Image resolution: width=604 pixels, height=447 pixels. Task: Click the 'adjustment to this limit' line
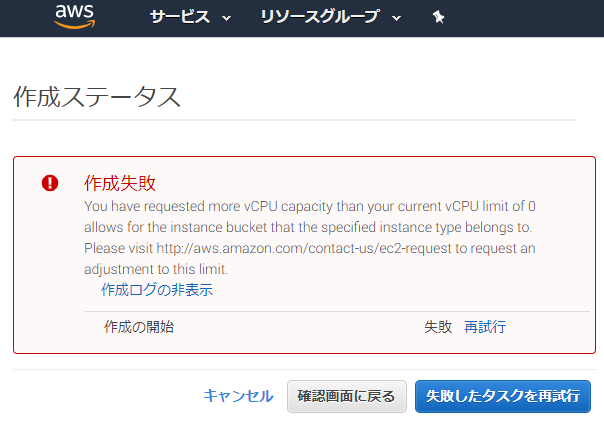pos(156,269)
